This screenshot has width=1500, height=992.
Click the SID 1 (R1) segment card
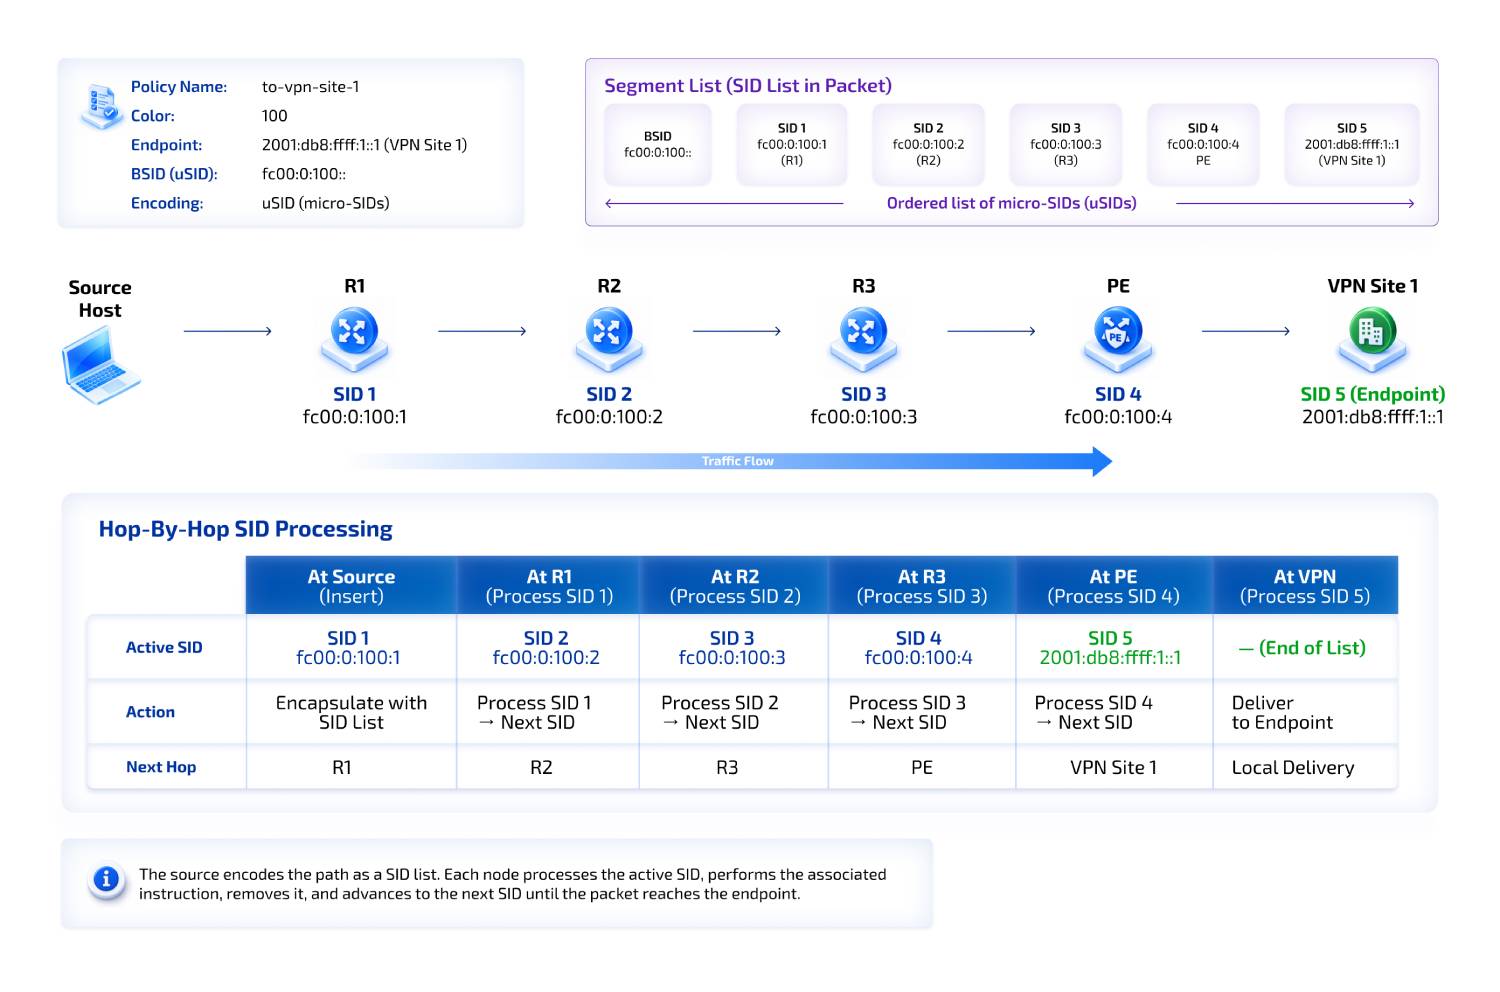click(792, 144)
